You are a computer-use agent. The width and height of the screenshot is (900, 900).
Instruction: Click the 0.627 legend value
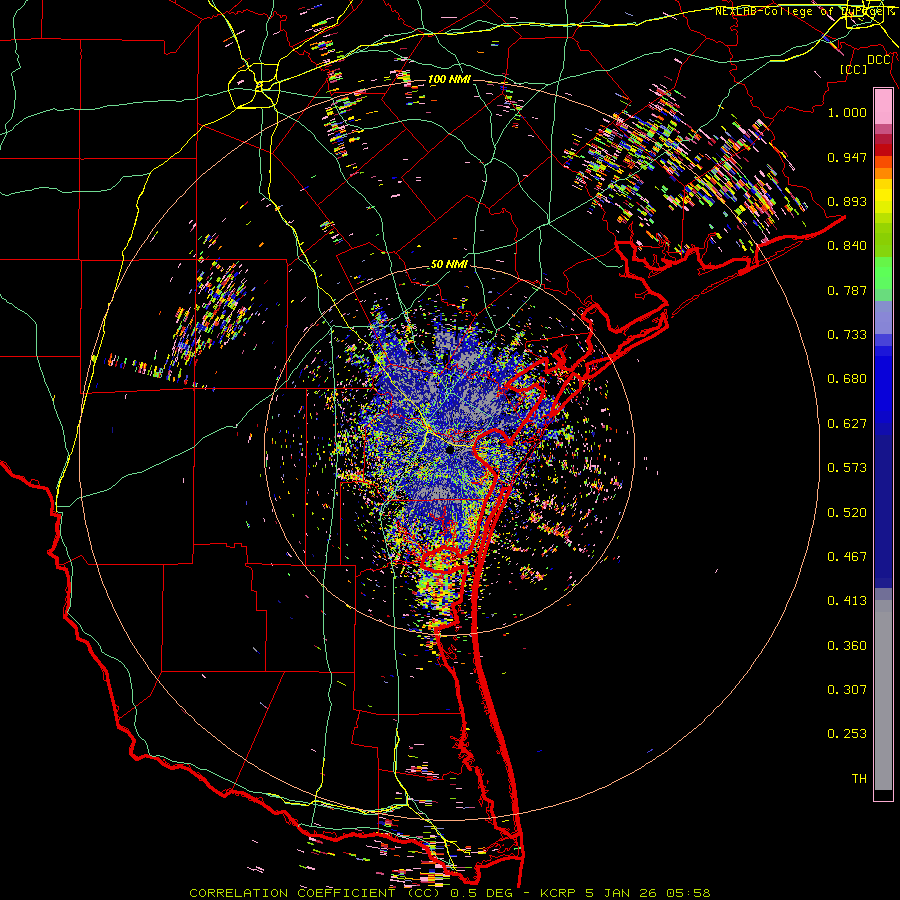847,424
